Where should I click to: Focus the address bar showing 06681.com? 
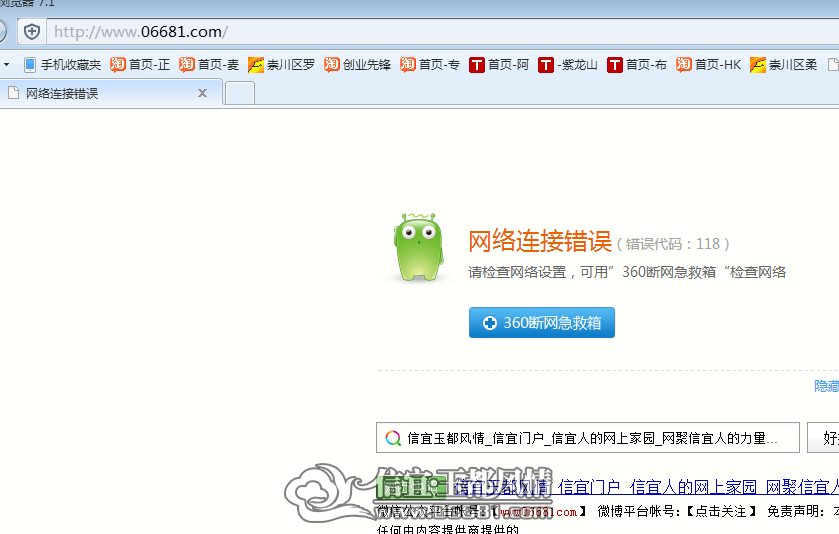[444, 32]
